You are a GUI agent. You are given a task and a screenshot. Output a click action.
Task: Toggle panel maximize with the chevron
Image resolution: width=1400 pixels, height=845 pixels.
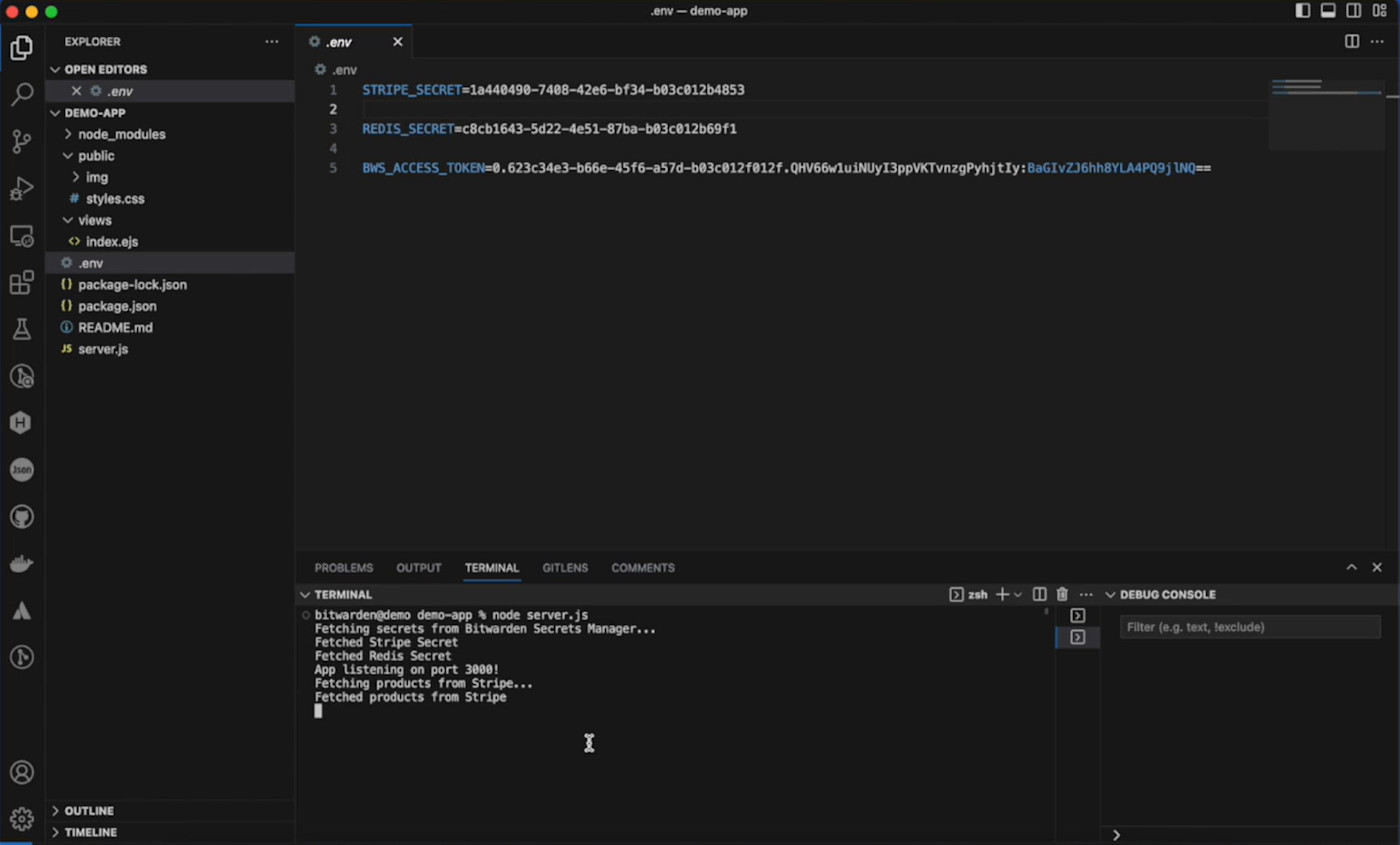[x=1351, y=567]
